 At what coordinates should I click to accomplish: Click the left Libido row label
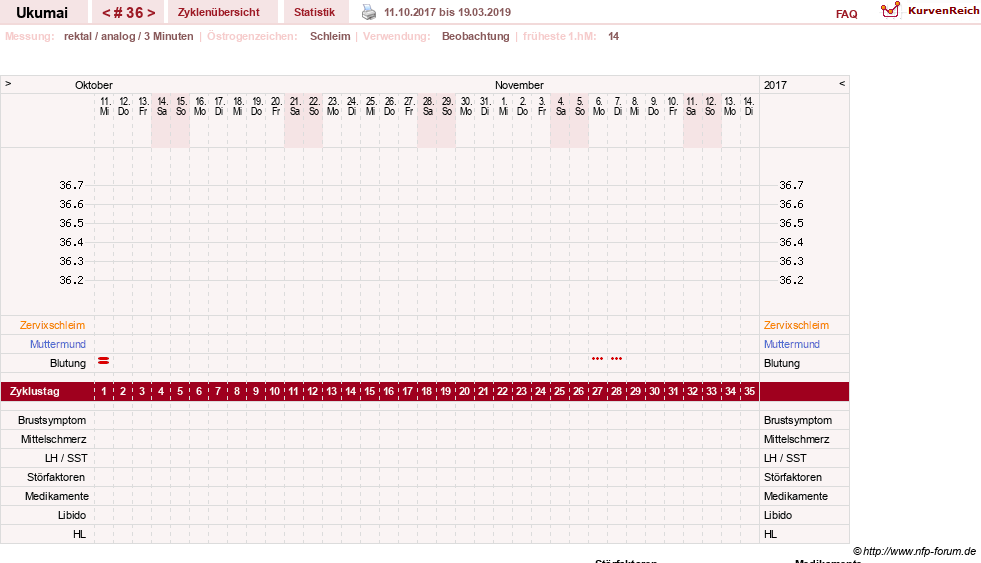(x=72, y=515)
